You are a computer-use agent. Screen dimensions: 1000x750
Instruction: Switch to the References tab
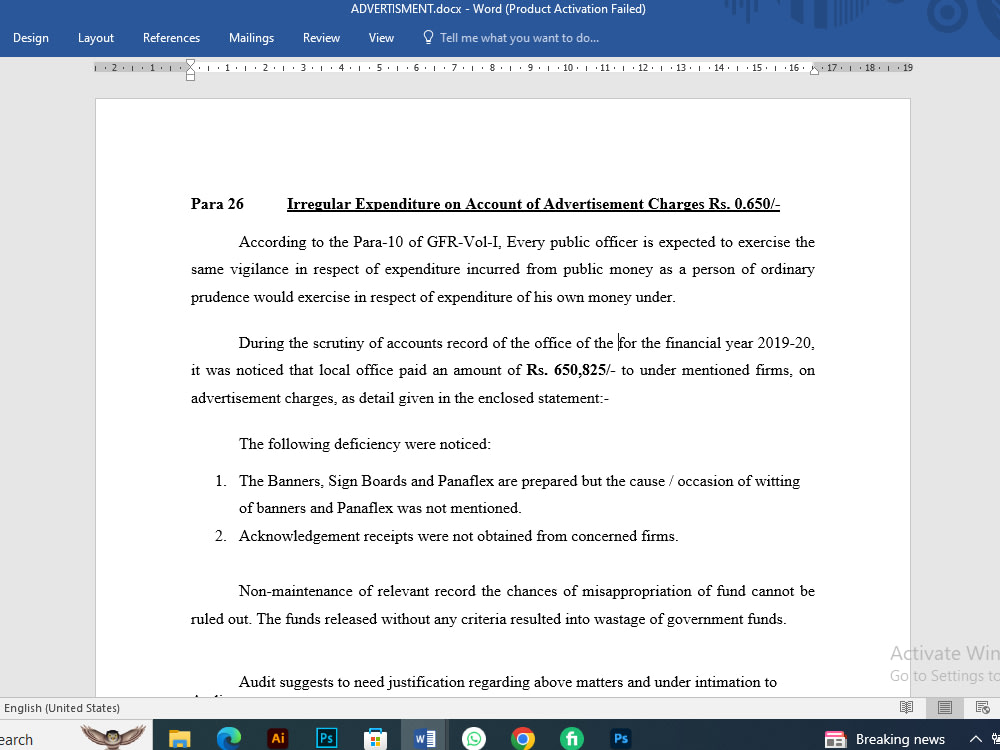(171, 38)
